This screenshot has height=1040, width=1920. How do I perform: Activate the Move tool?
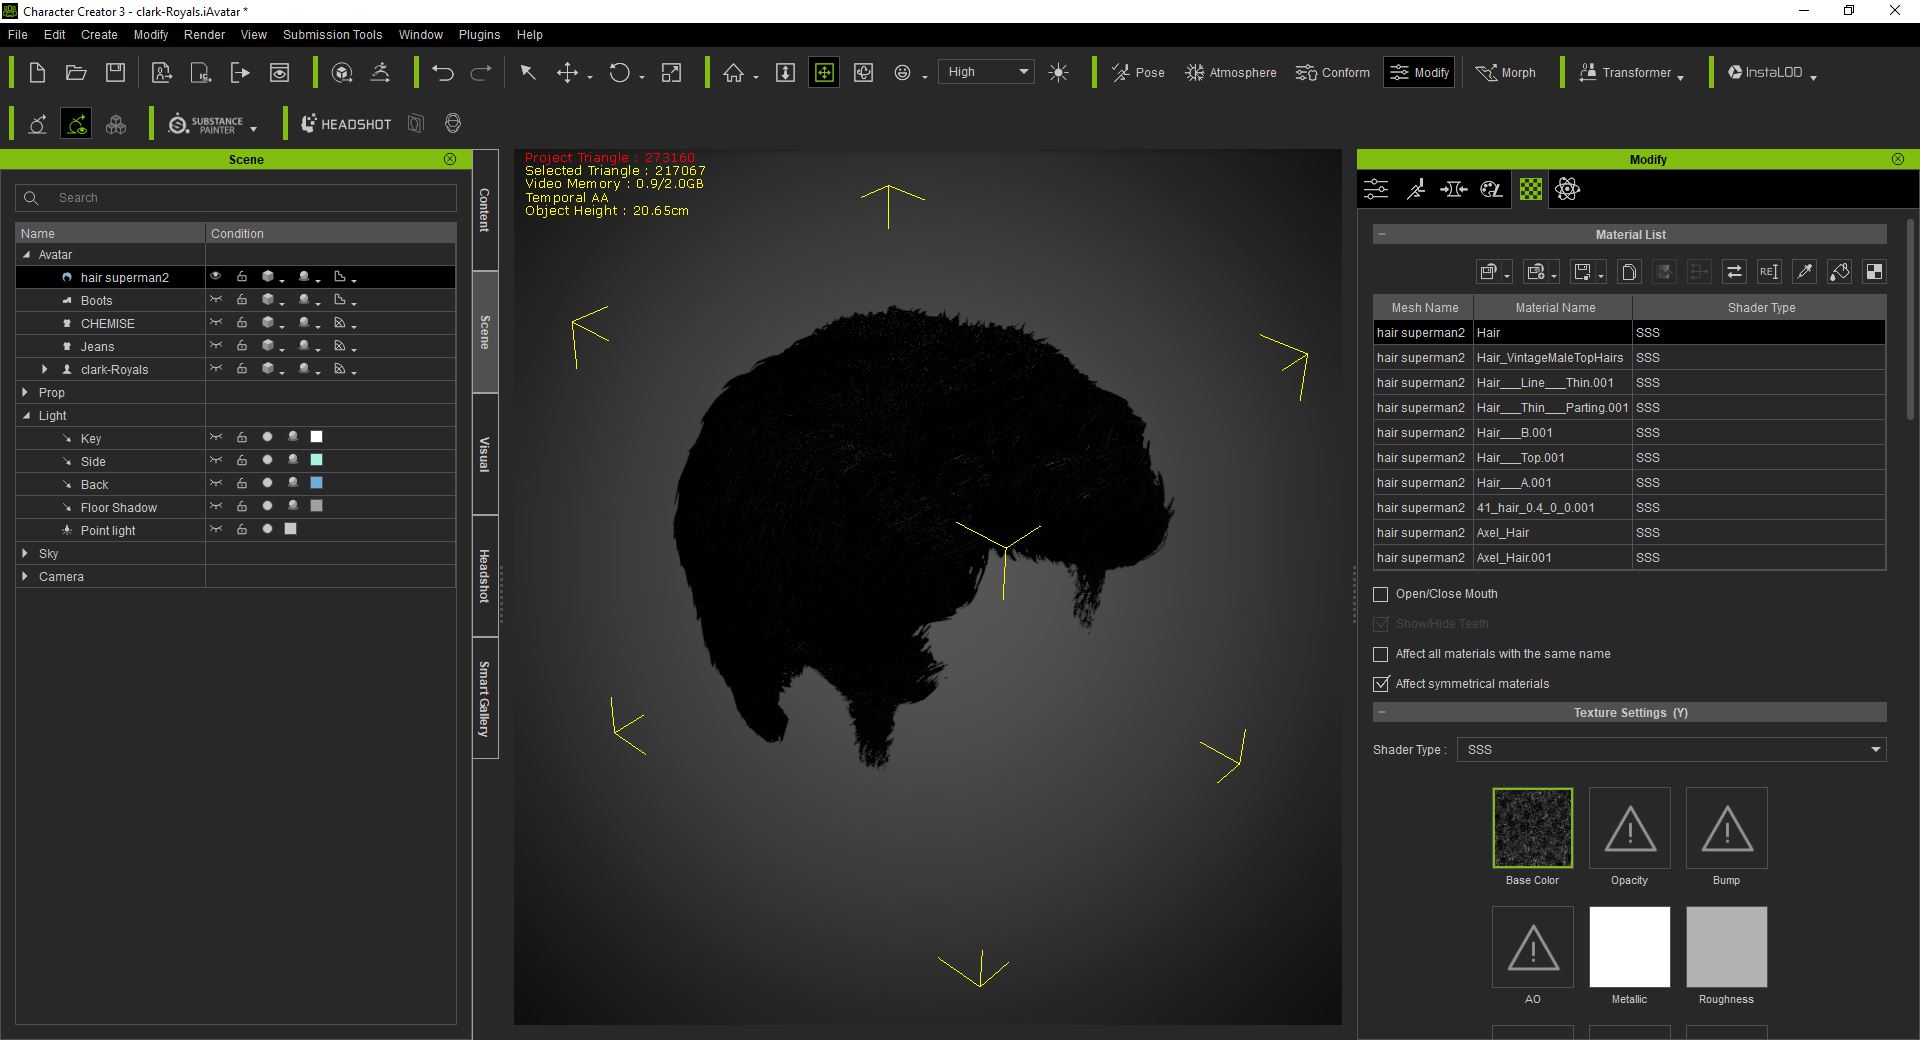[x=567, y=72]
